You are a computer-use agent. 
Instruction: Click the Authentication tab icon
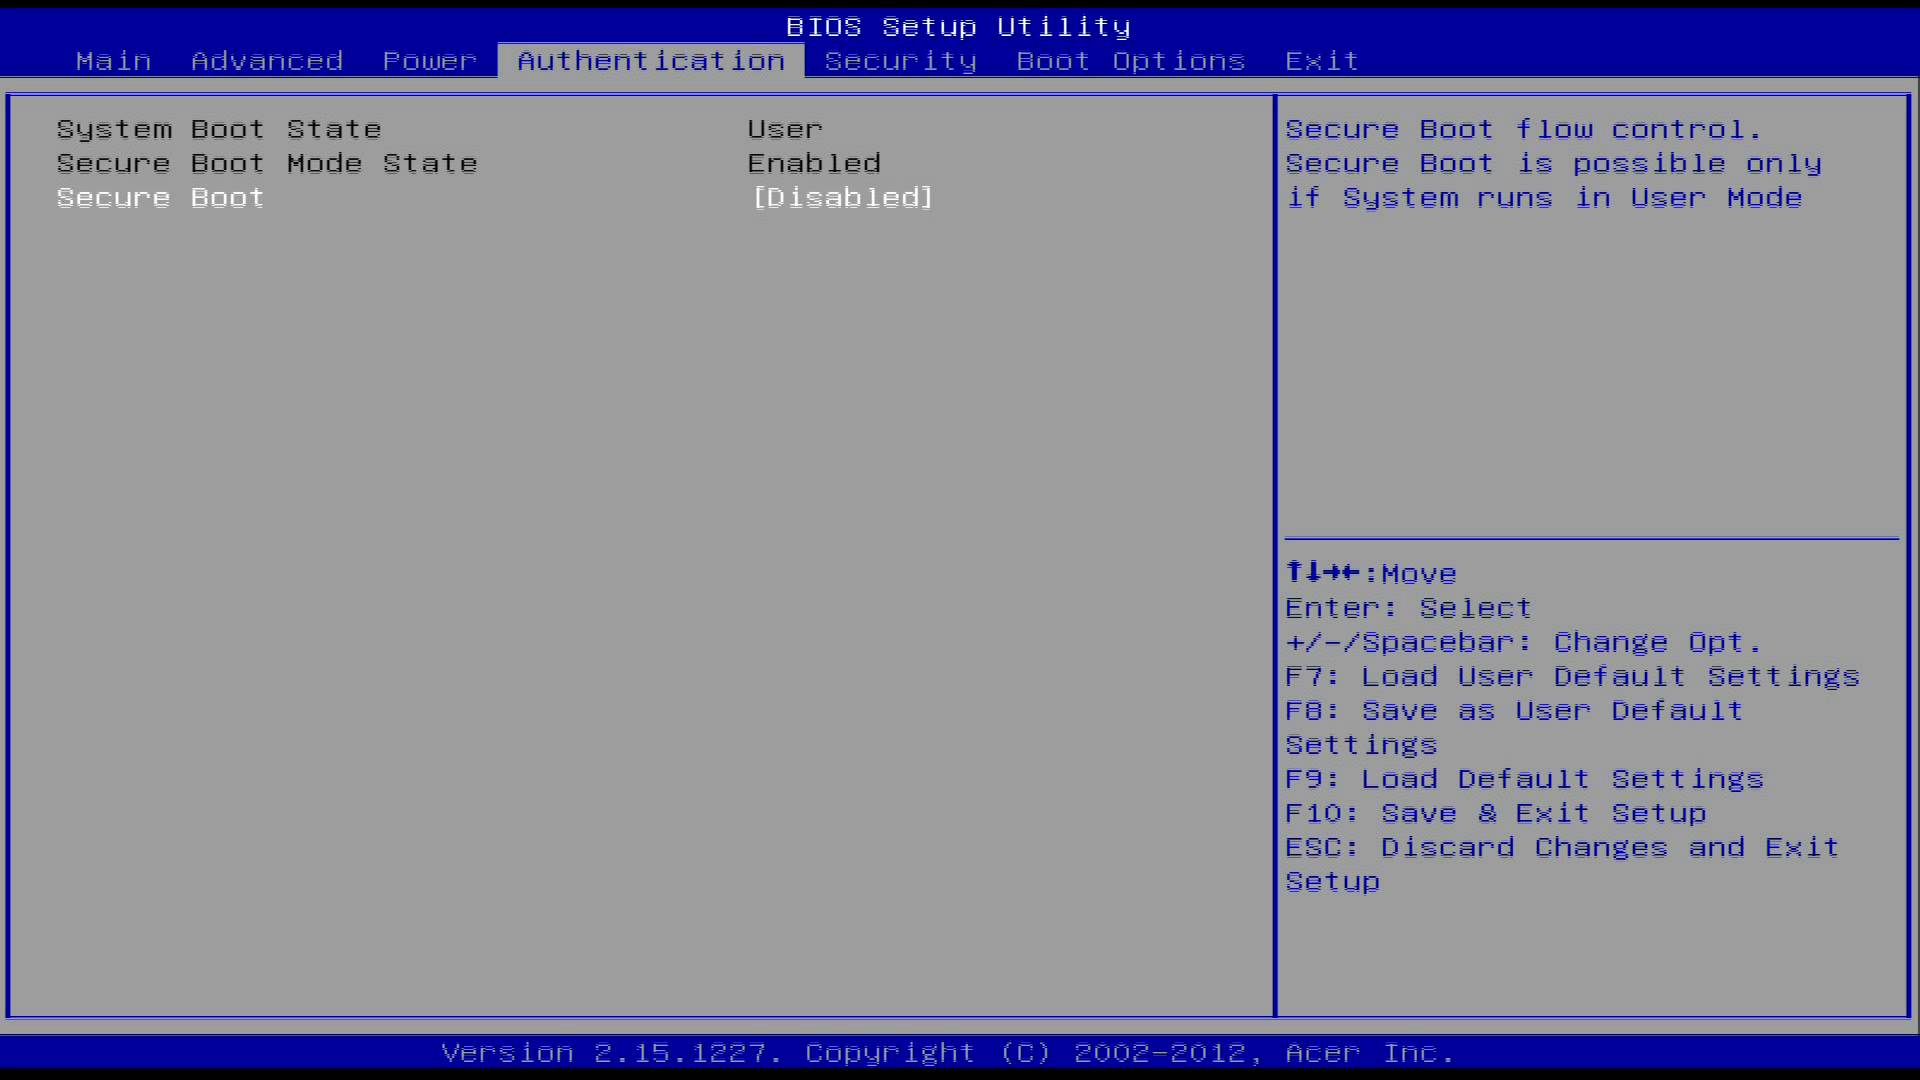pyautogui.click(x=649, y=61)
